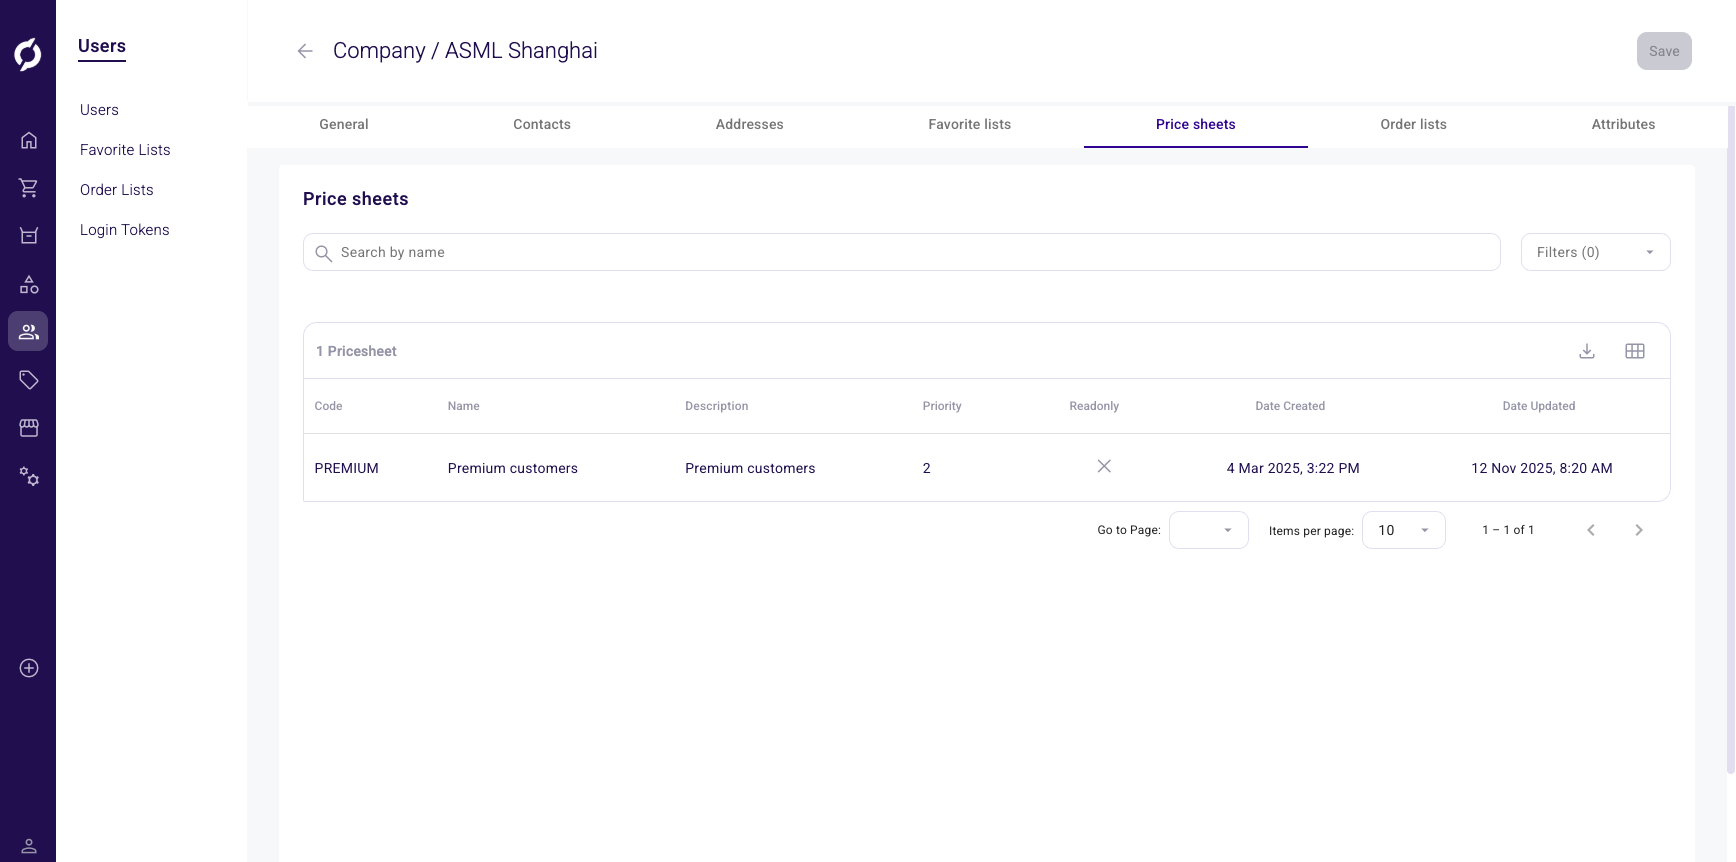Click the price tag icon in sidebar
Image resolution: width=1736 pixels, height=862 pixels.
pos(29,380)
